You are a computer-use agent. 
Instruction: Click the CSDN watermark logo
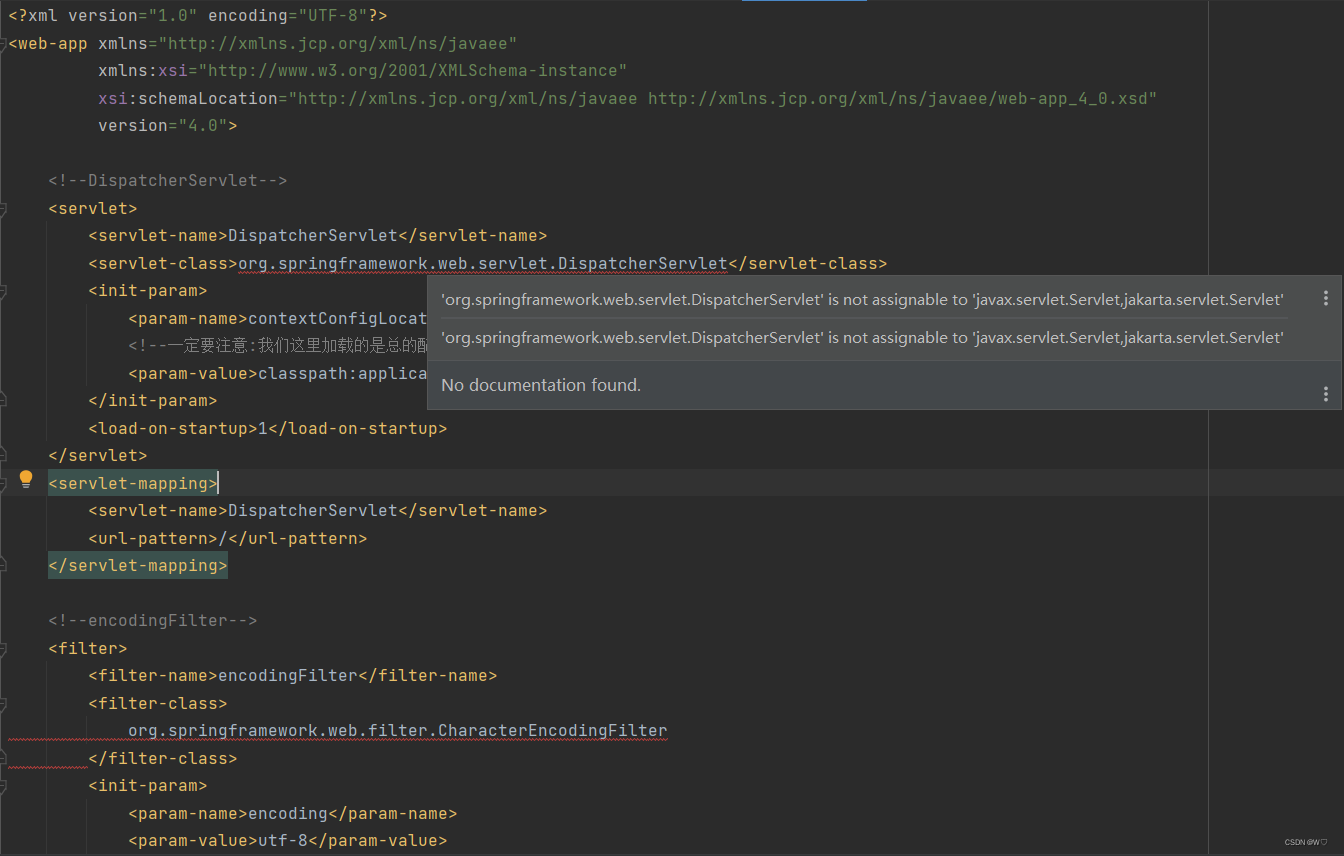pos(1305,842)
